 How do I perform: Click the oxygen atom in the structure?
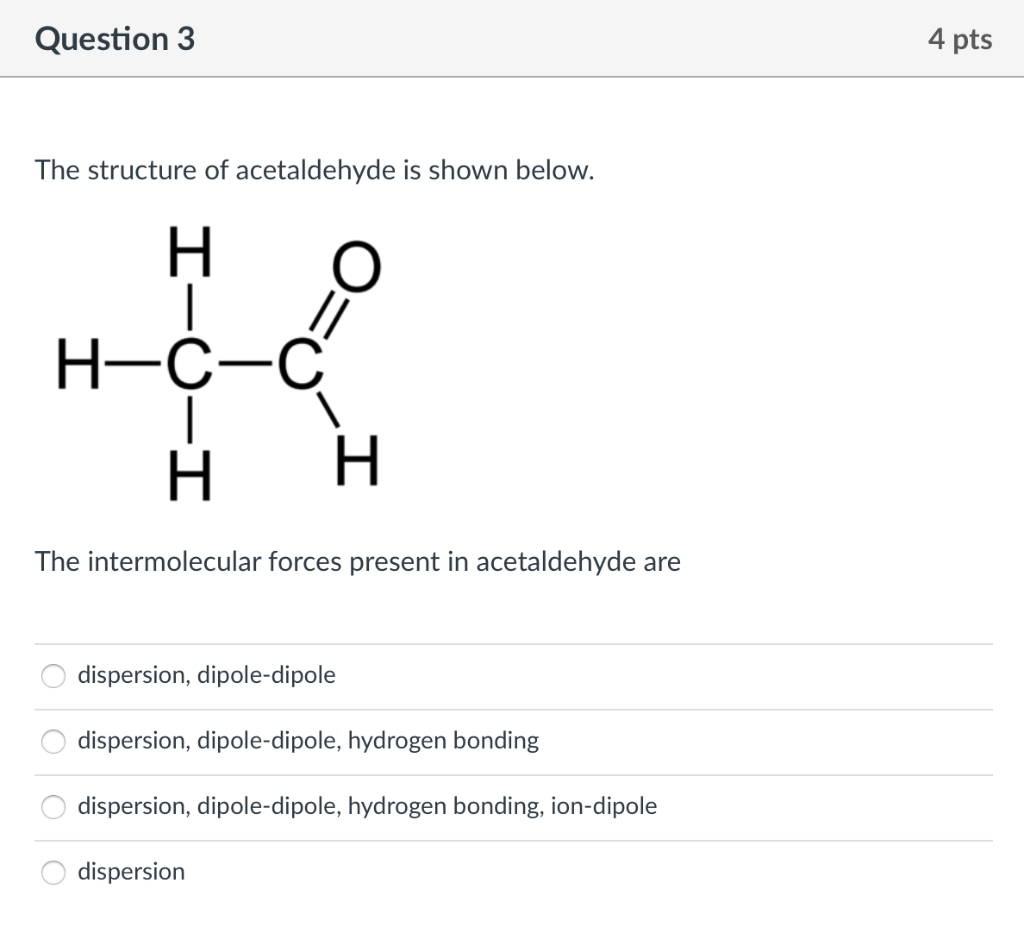point(356,265)
